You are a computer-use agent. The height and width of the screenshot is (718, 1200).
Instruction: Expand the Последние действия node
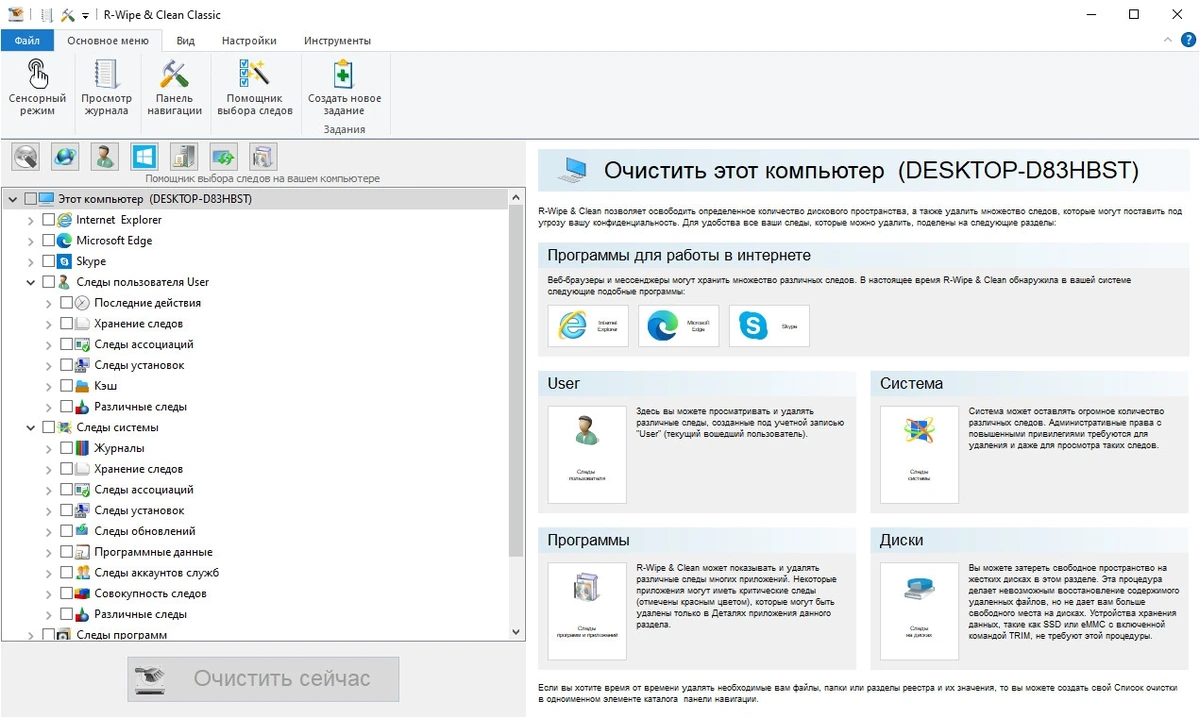point(49,303)
